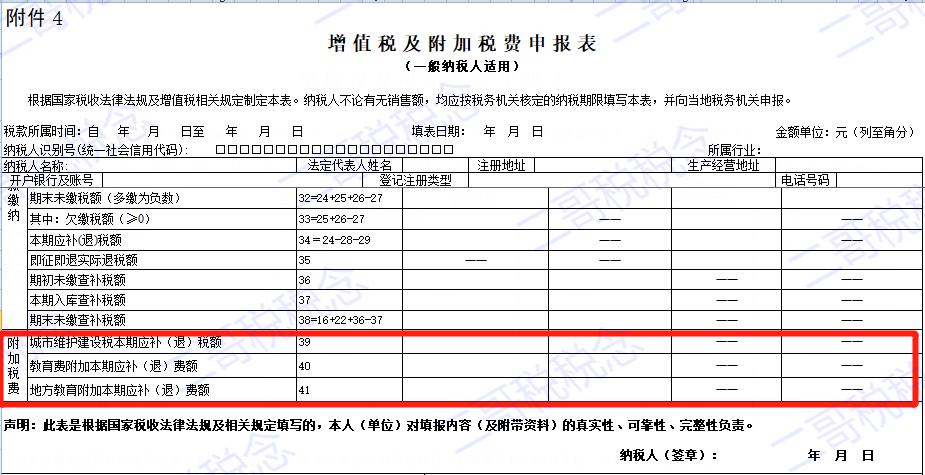Click '纳税人识别号(统一社会信用代码)' label

(96, 149)
